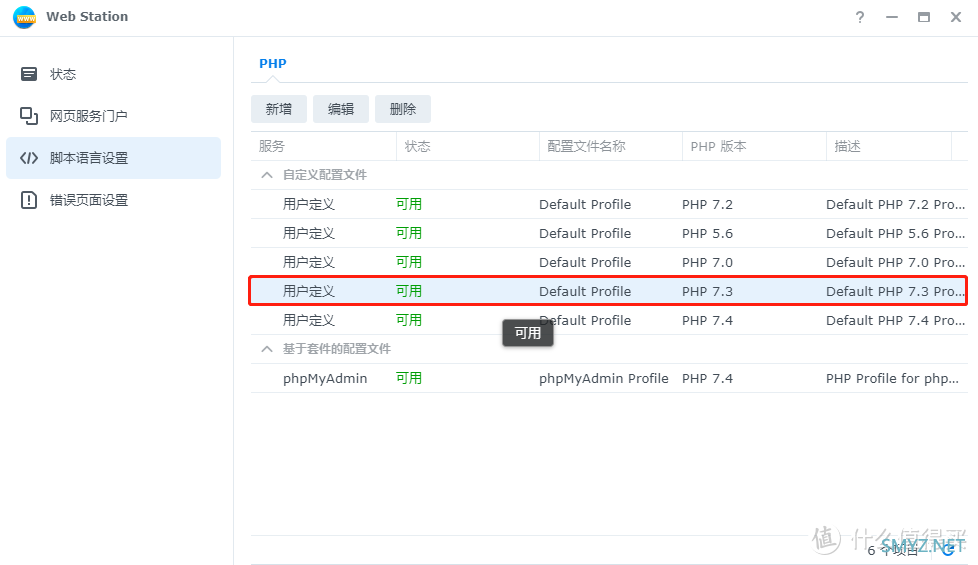Sort by the 配置文件名称 column header
The image size is (978, 565).
[x=611, y=147]
